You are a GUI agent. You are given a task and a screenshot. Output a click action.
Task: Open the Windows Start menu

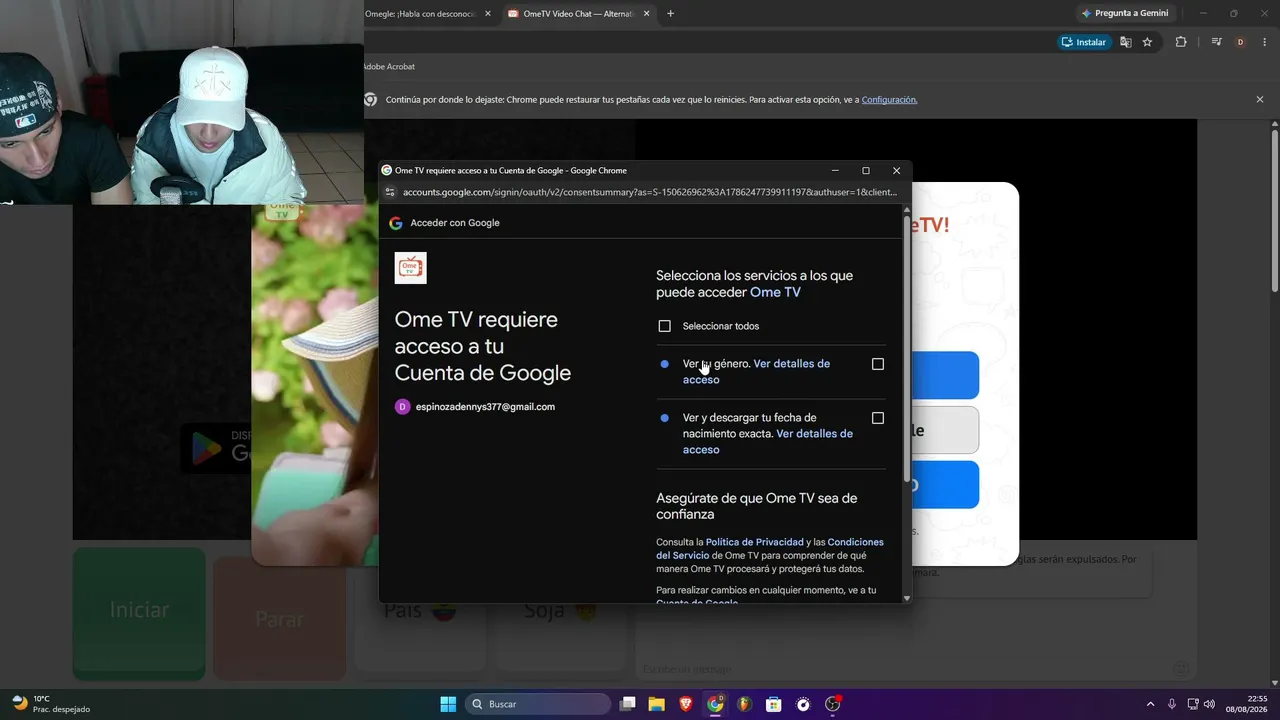(x=448, y=704)
